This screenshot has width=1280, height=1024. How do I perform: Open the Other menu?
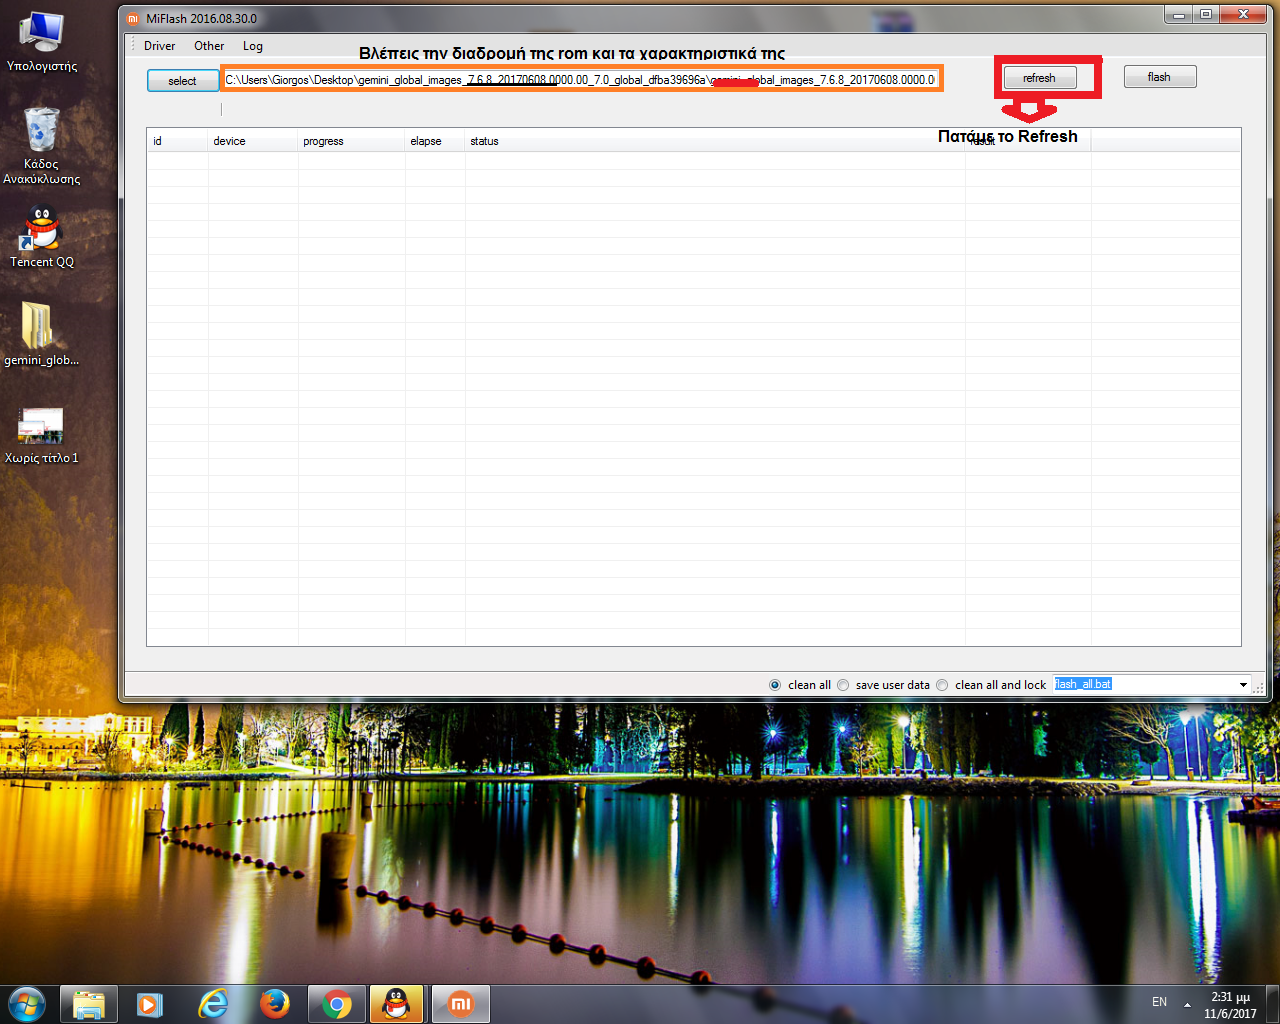click(x=209, y=46)
